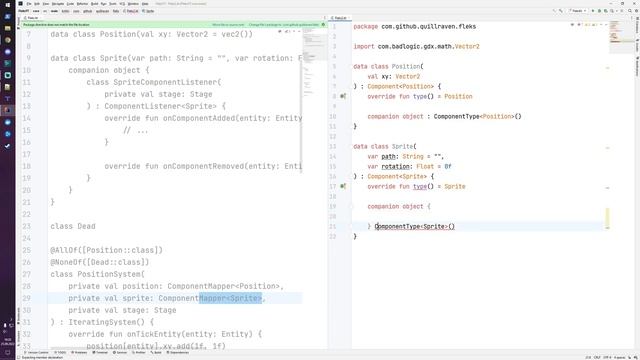Switch to the right editor file tab

(340, 18)
